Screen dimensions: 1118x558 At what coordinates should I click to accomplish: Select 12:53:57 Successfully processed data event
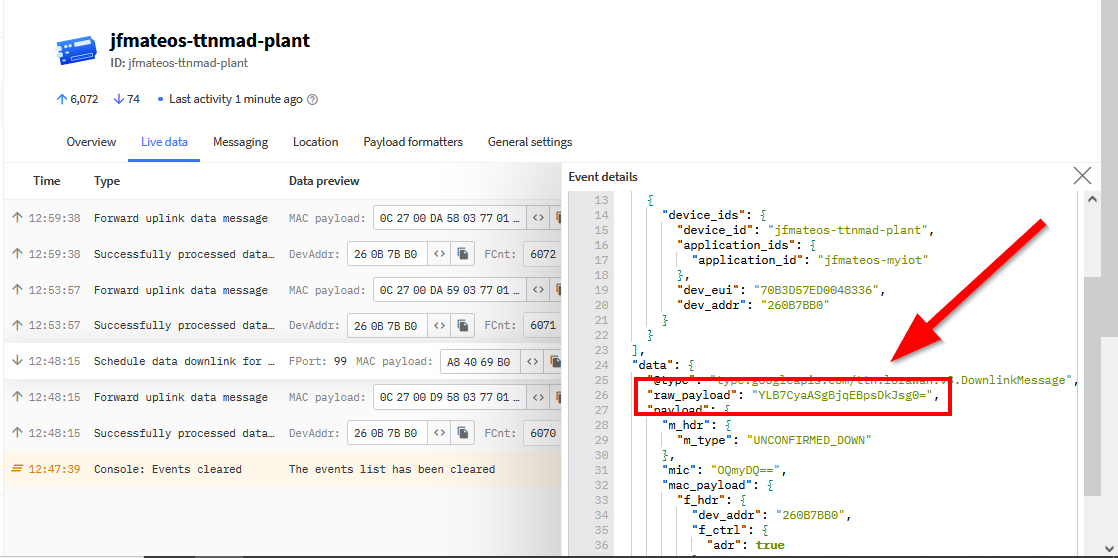[282, 326]
